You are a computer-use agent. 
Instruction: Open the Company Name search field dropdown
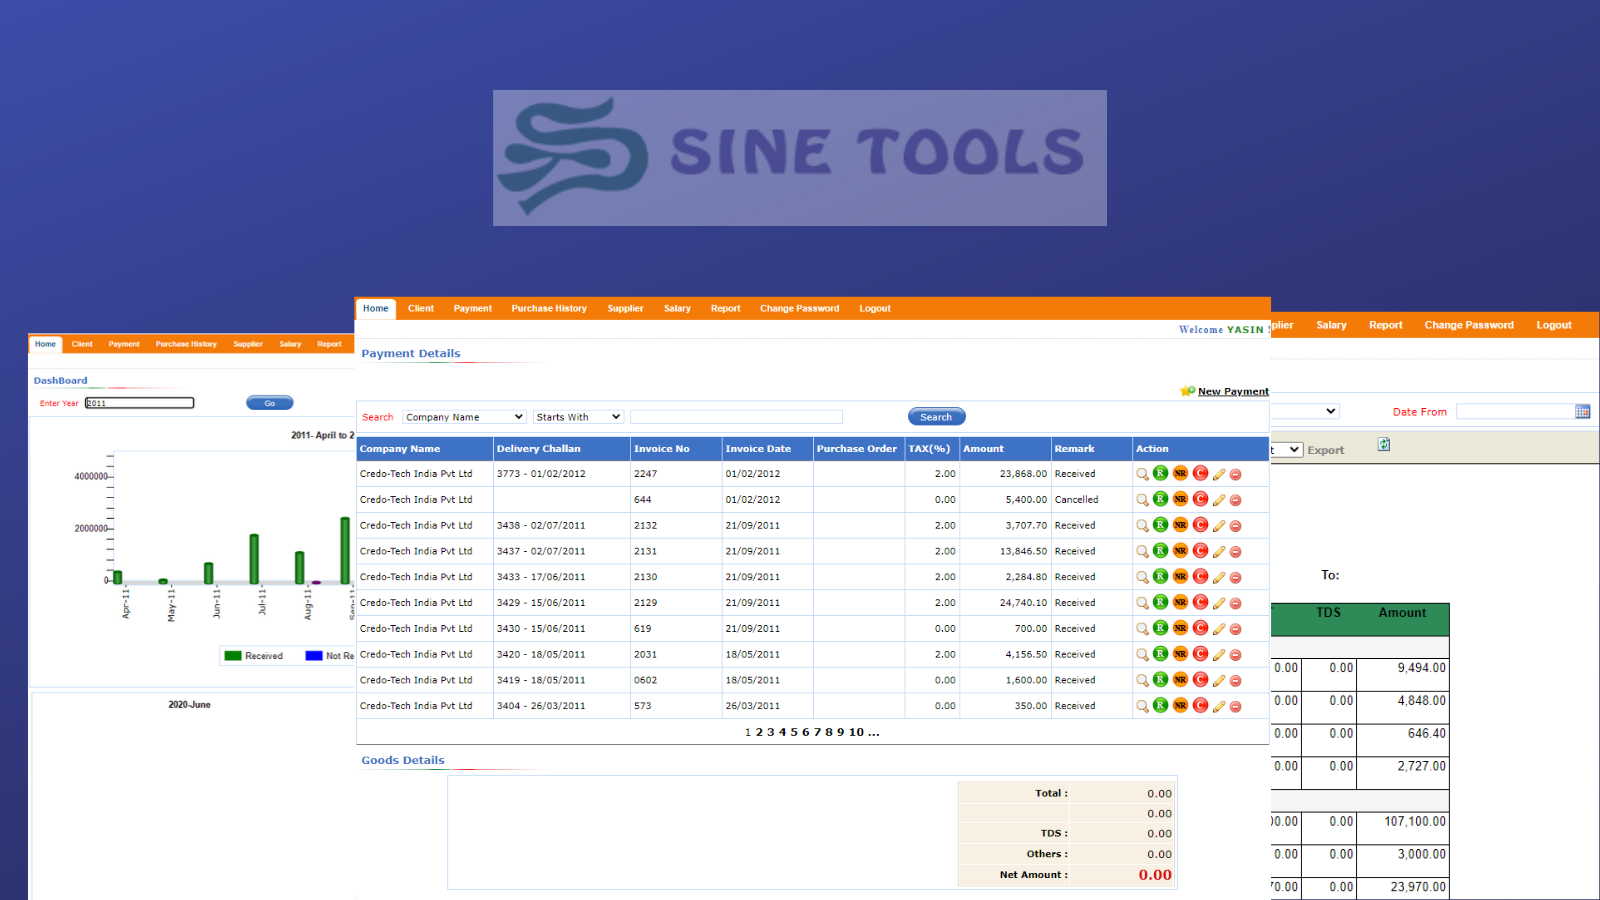(x=465, y=417)
